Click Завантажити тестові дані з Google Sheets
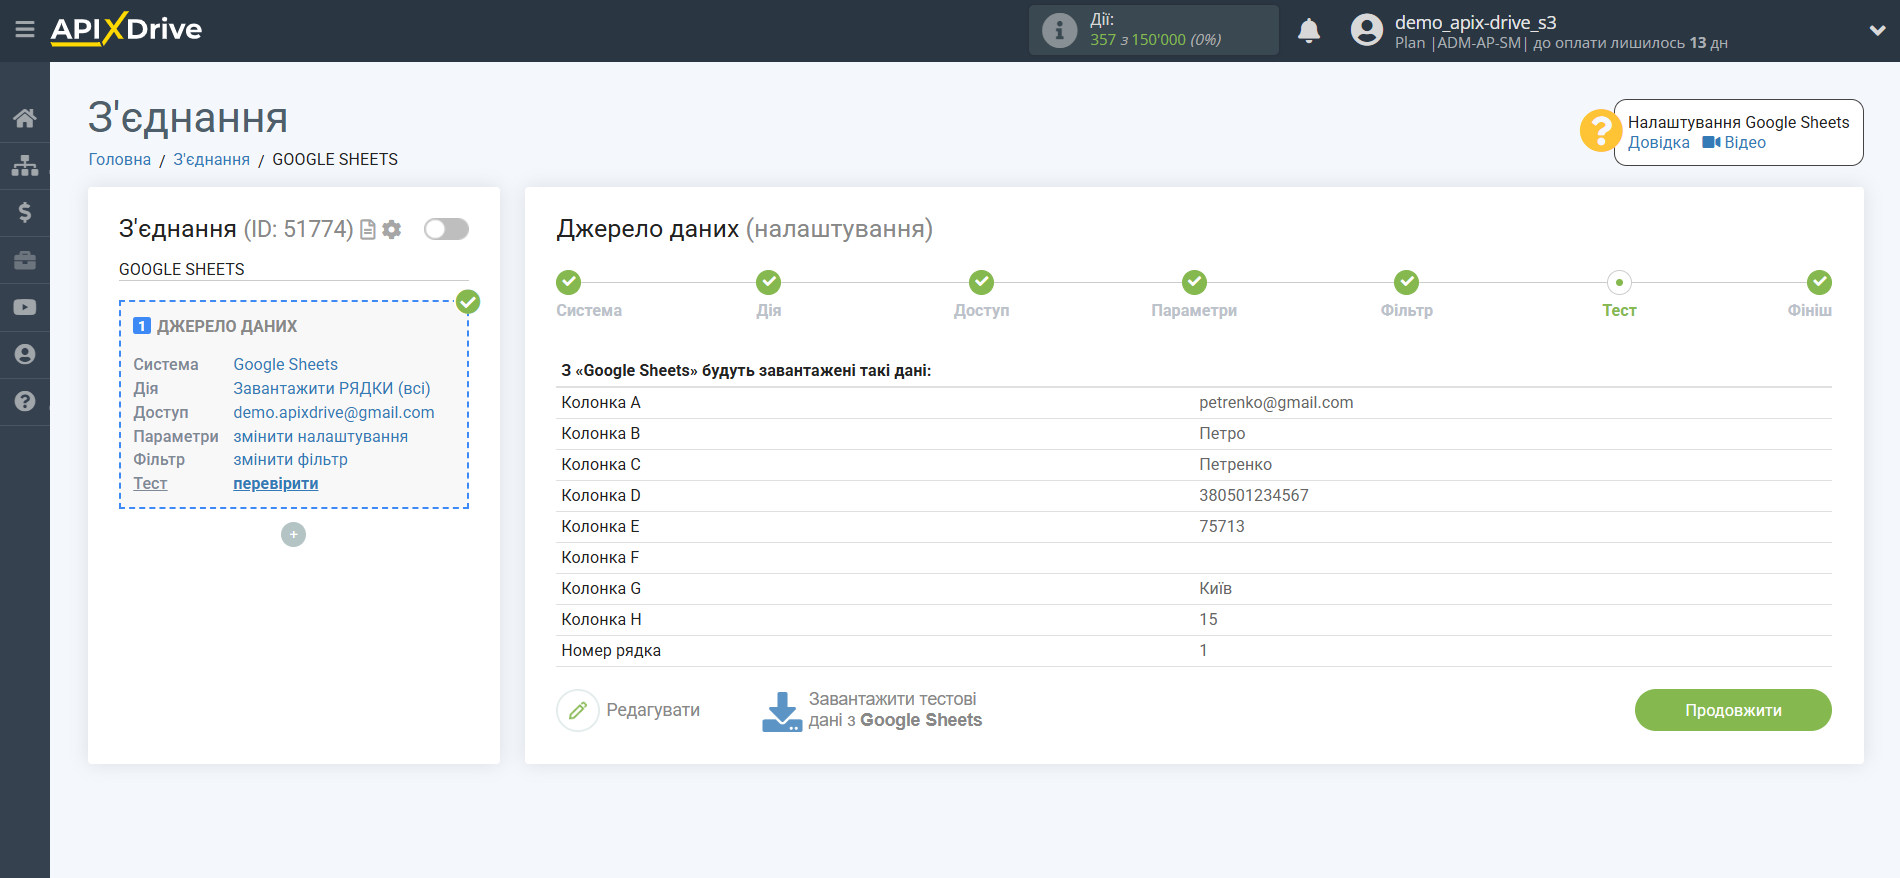The height and width of the screenshot is (878, 1900). [895, 710]
